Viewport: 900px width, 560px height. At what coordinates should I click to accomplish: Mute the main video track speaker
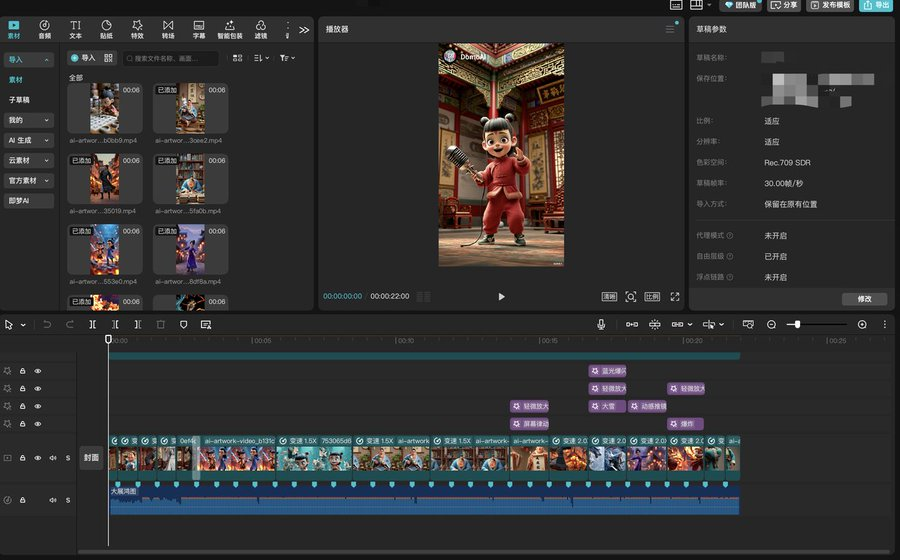pyautogui.click(x=53, y=458)
